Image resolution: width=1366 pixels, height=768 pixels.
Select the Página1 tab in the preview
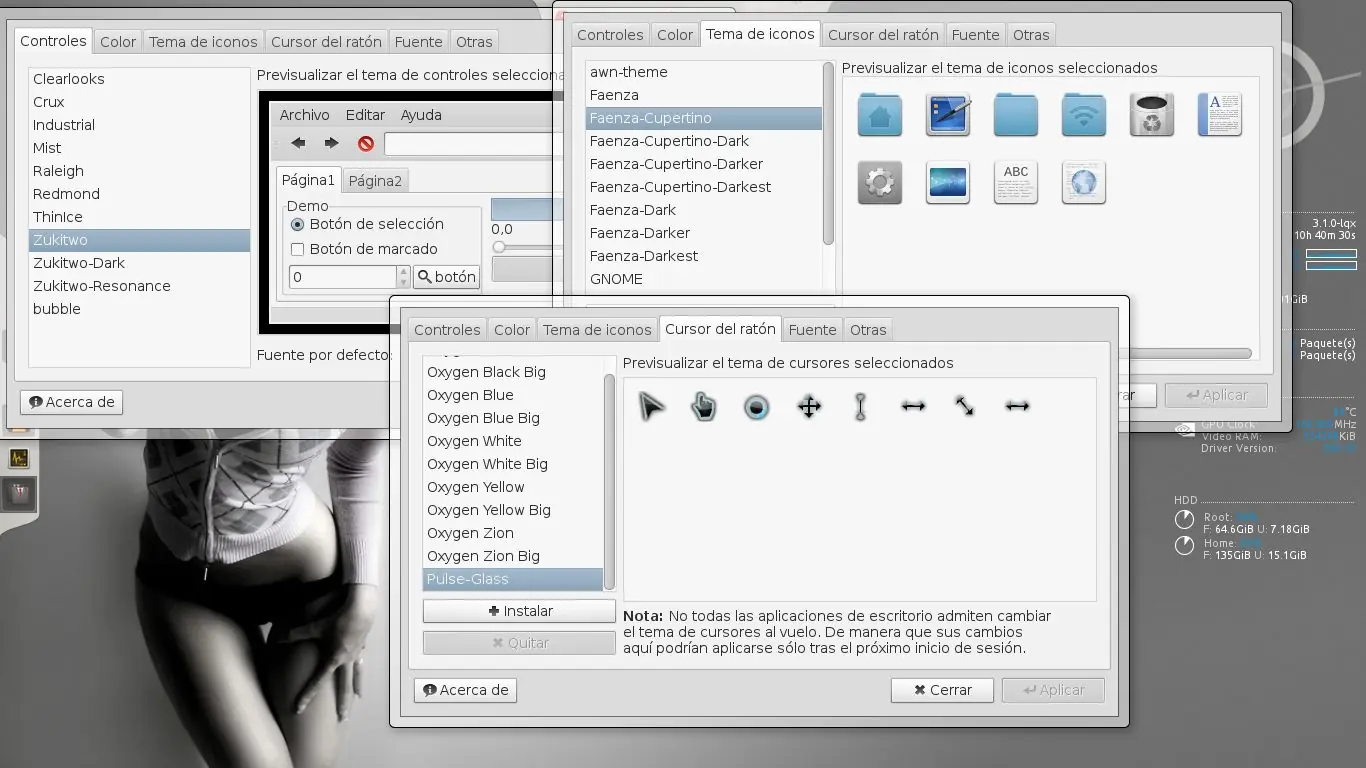pyautogui.click(x=308, y=180)
